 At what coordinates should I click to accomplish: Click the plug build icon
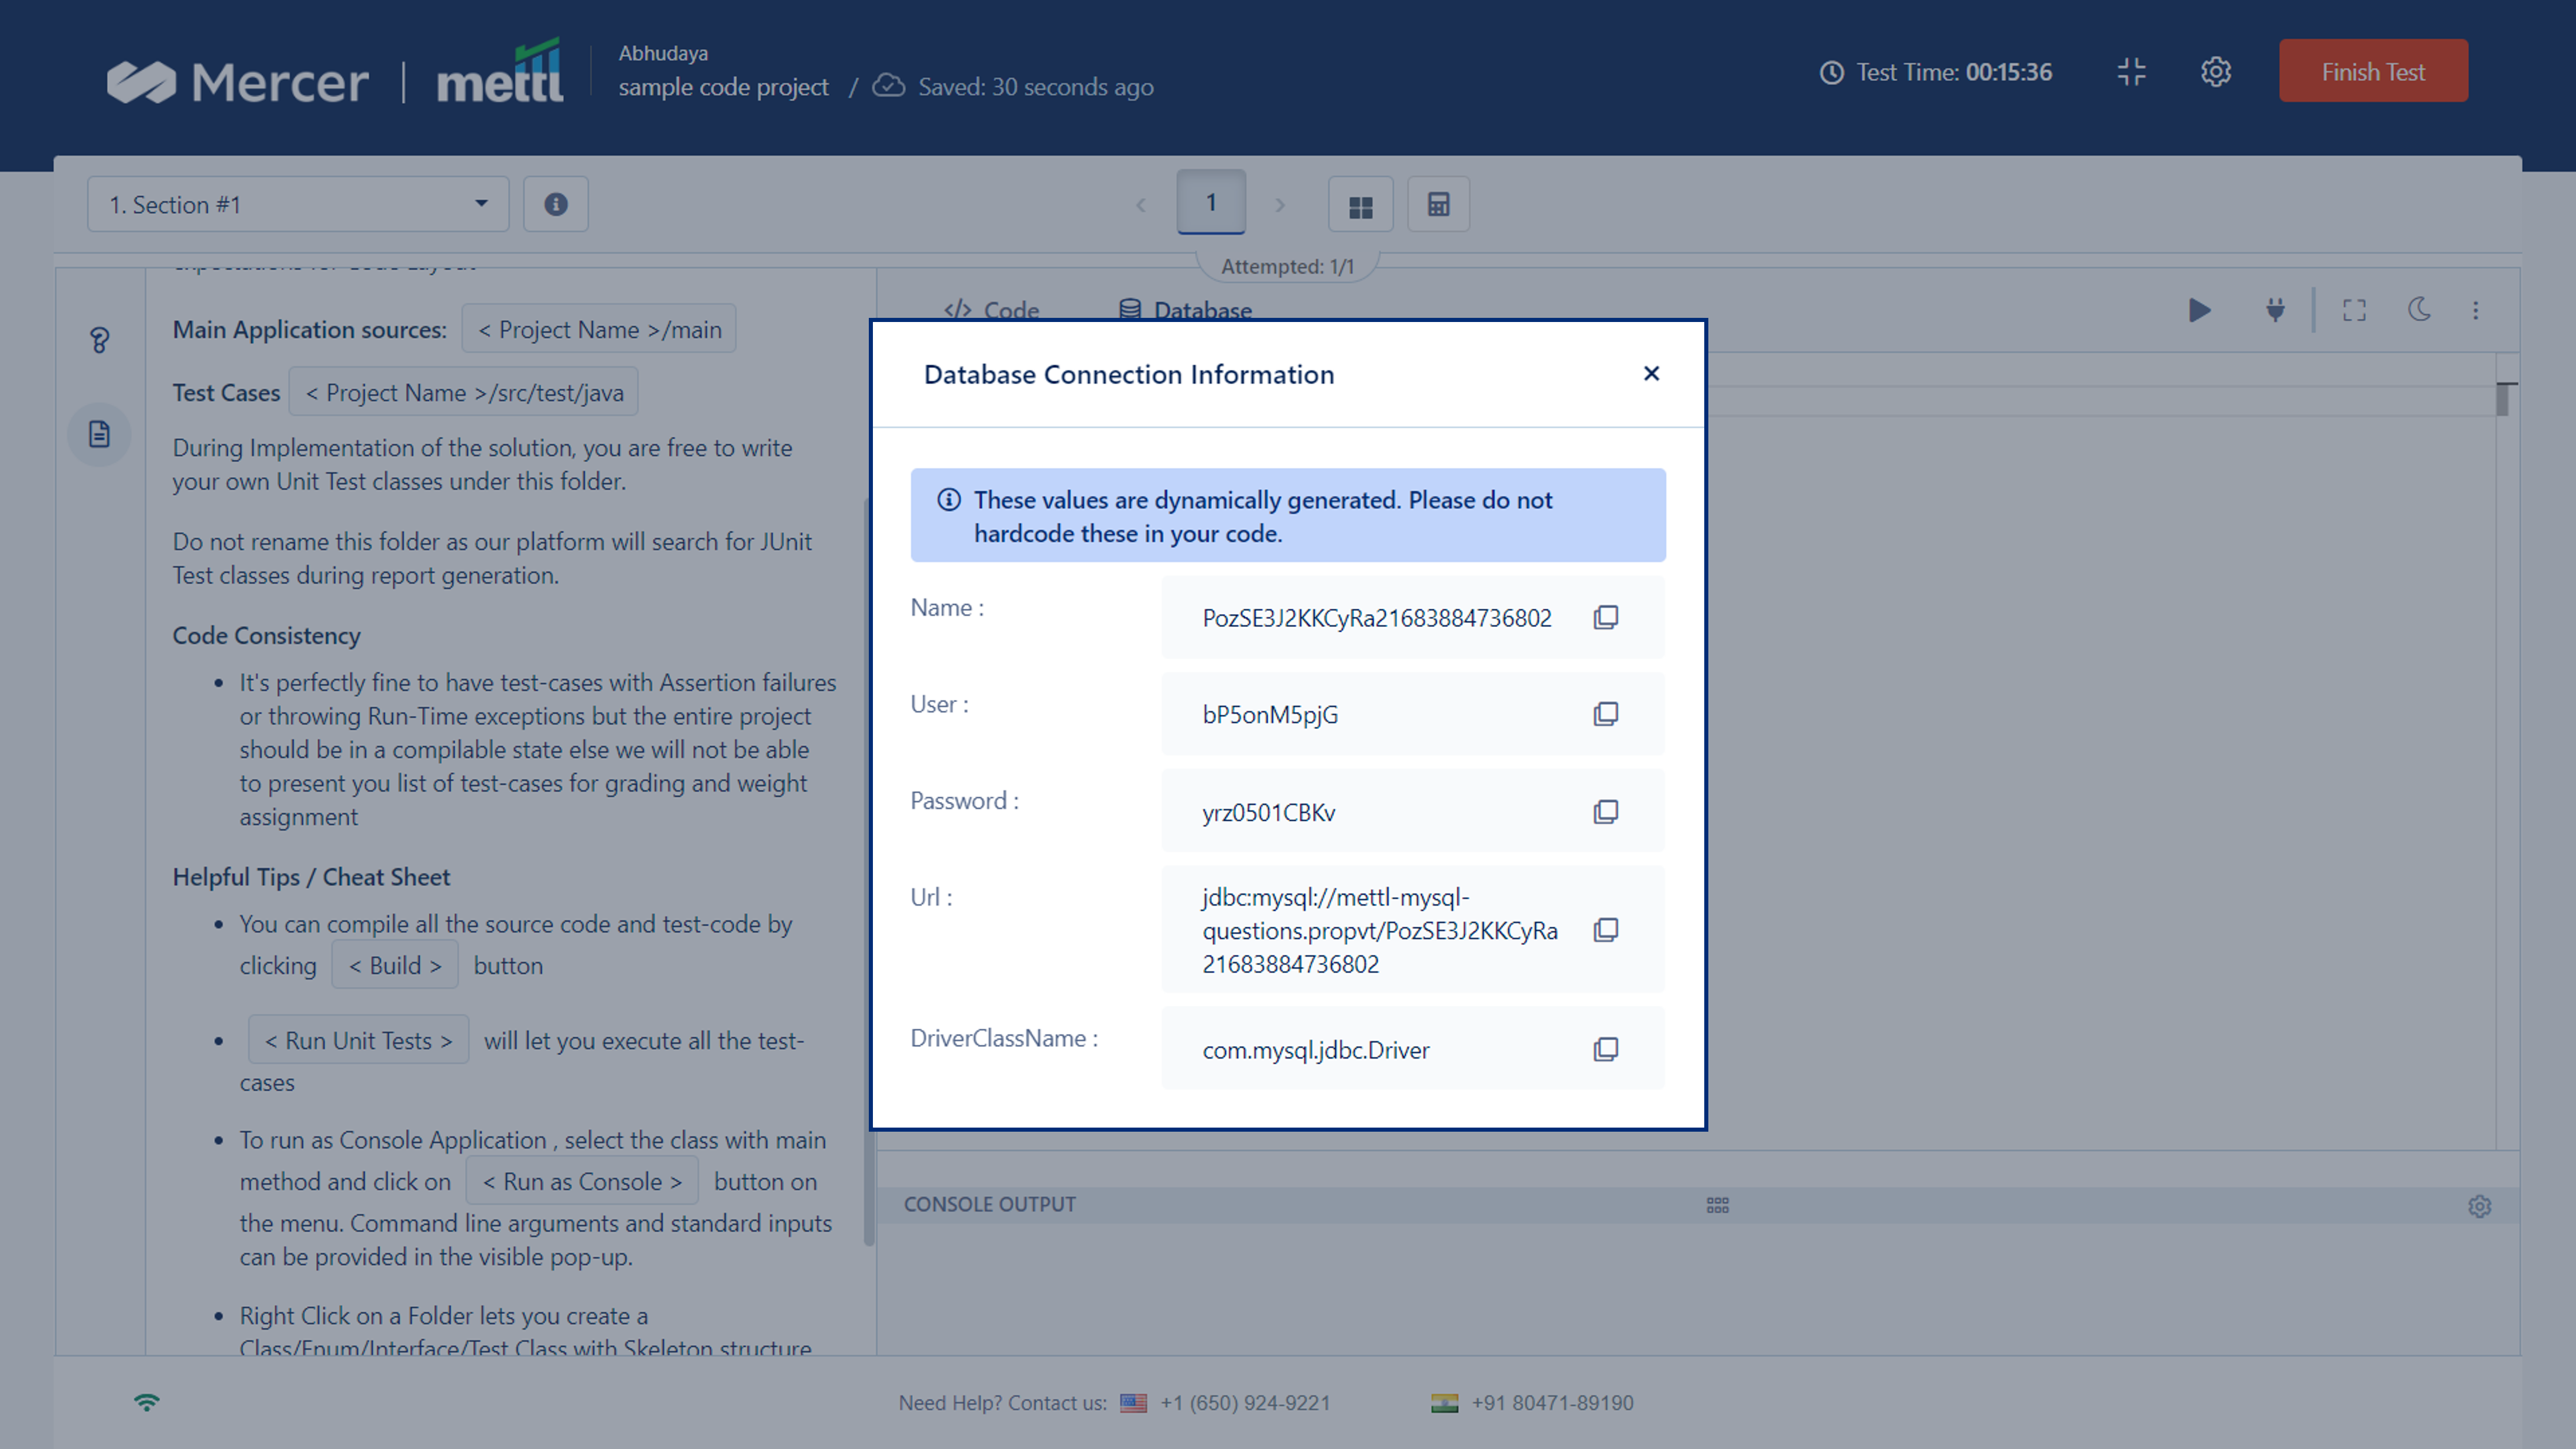2275,310
